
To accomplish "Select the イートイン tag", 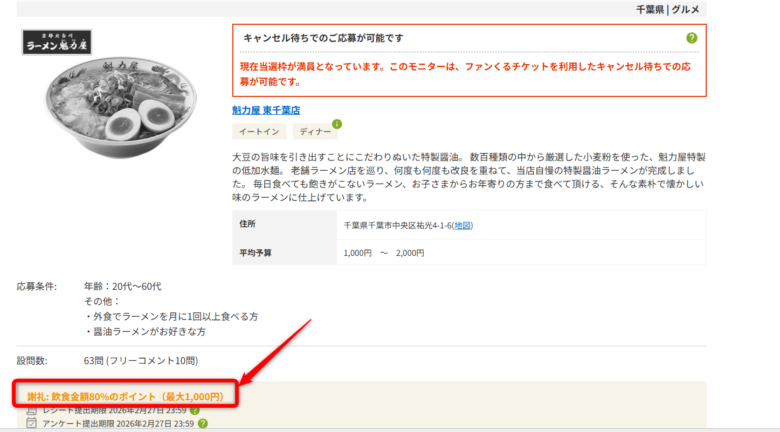I will 259,132.
